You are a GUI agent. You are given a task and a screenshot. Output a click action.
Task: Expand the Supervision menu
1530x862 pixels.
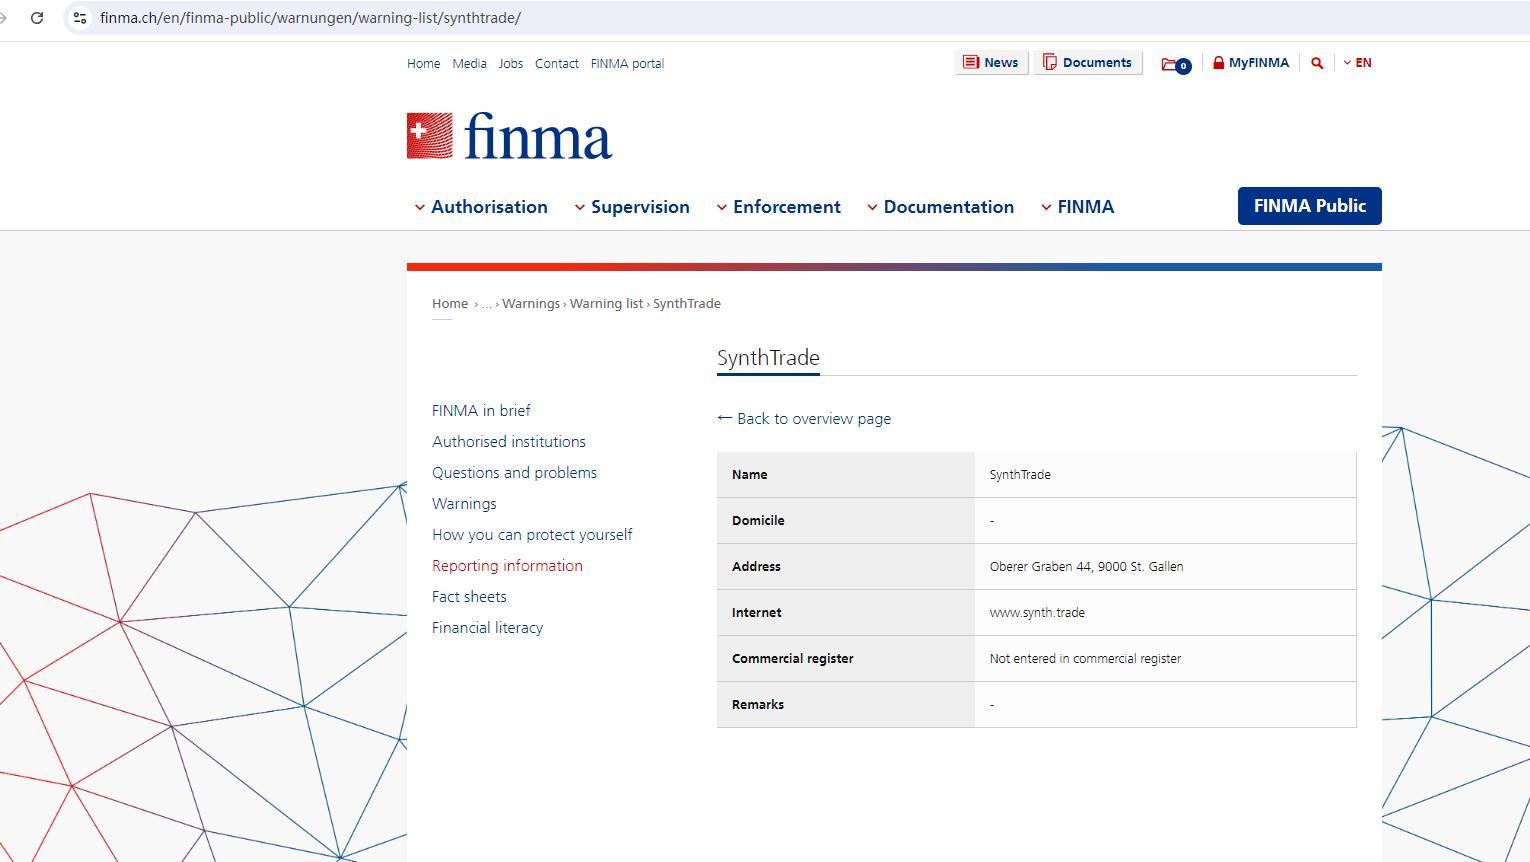pos(632,207)
